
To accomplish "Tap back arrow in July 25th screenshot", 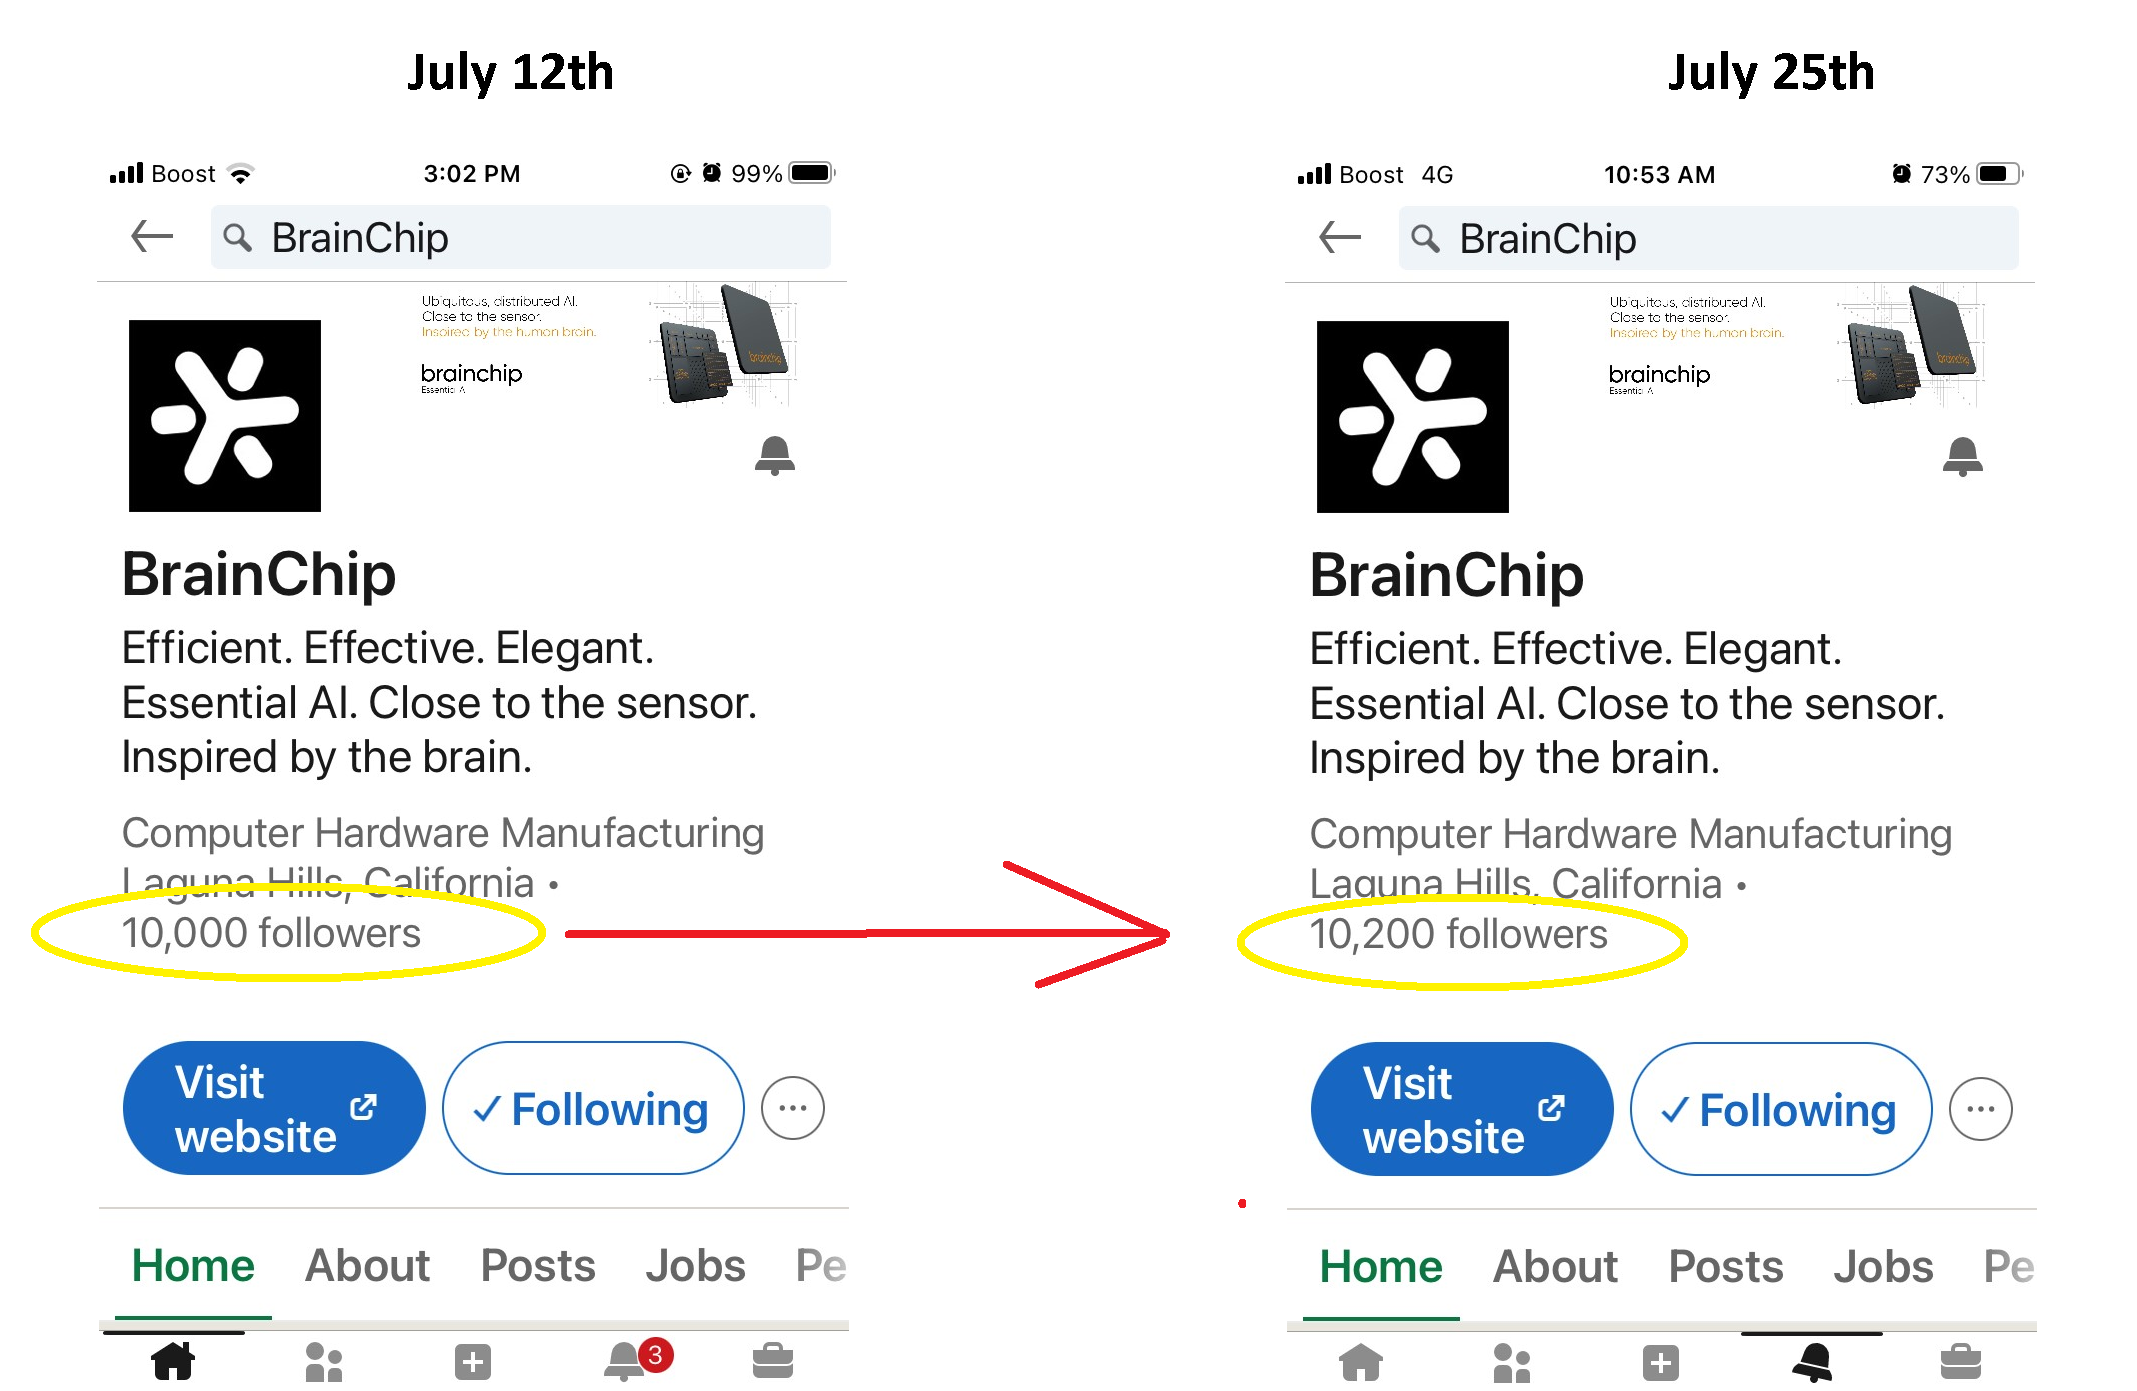I will click(1340, 238).
